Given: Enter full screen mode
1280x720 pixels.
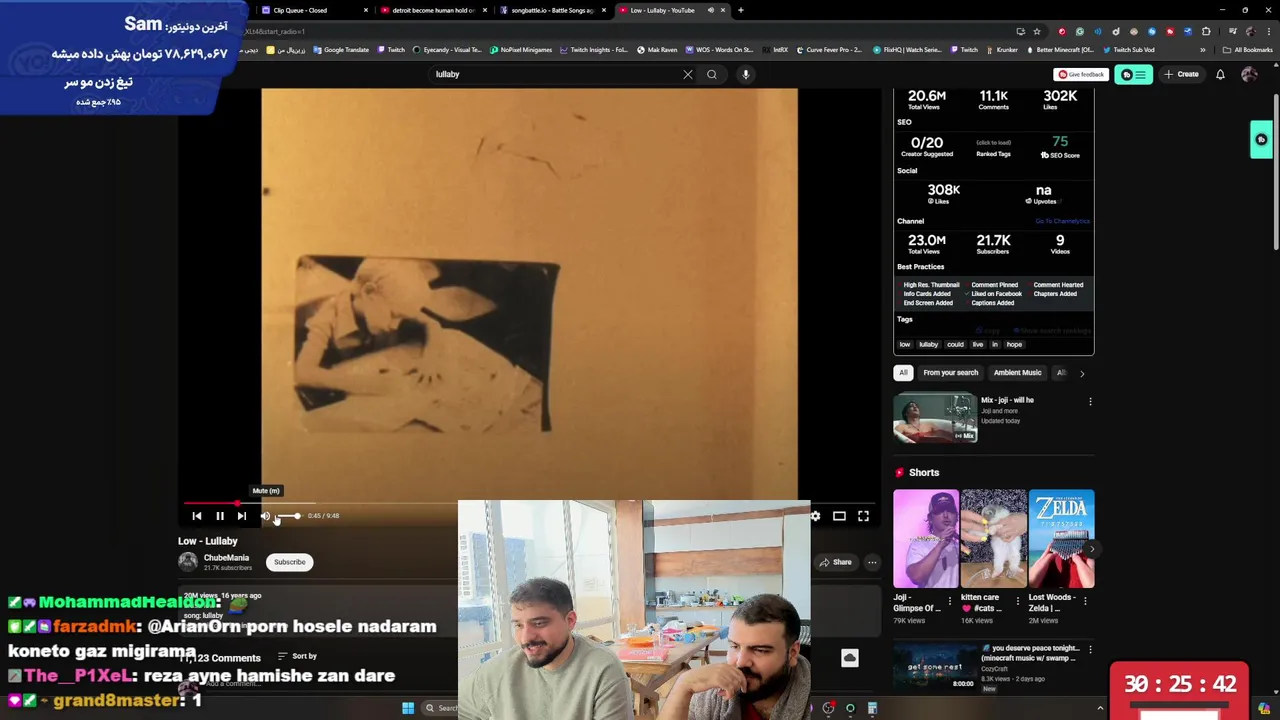Looking at the screenshot, I should pyautogui.click(x=863, y=516).
